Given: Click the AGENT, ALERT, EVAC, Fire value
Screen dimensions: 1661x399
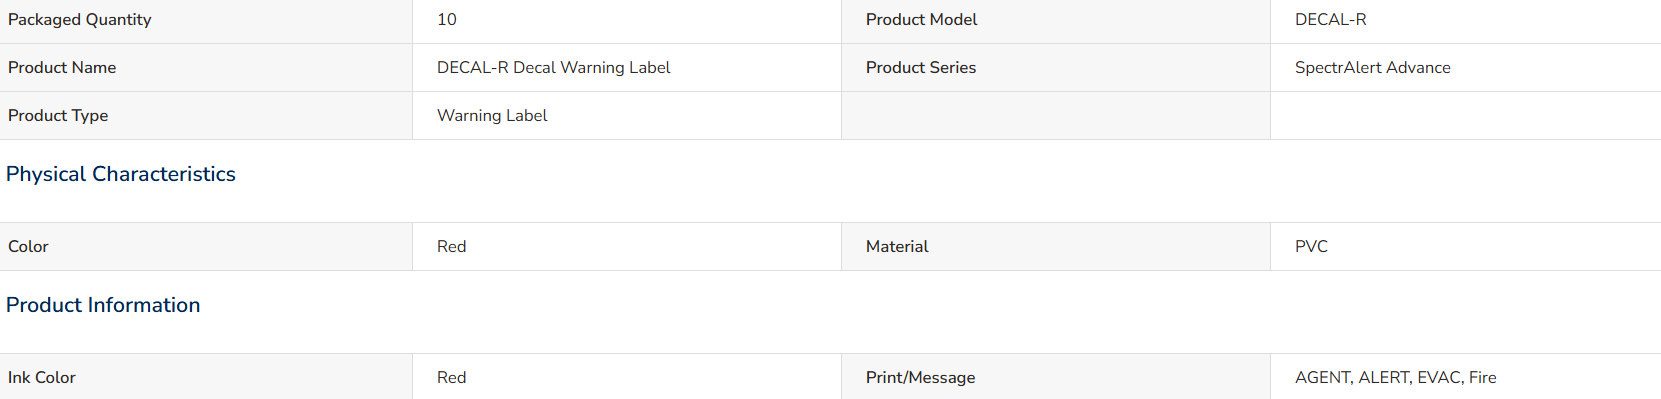Looking at the screenshot, I should coord(1395,377).
